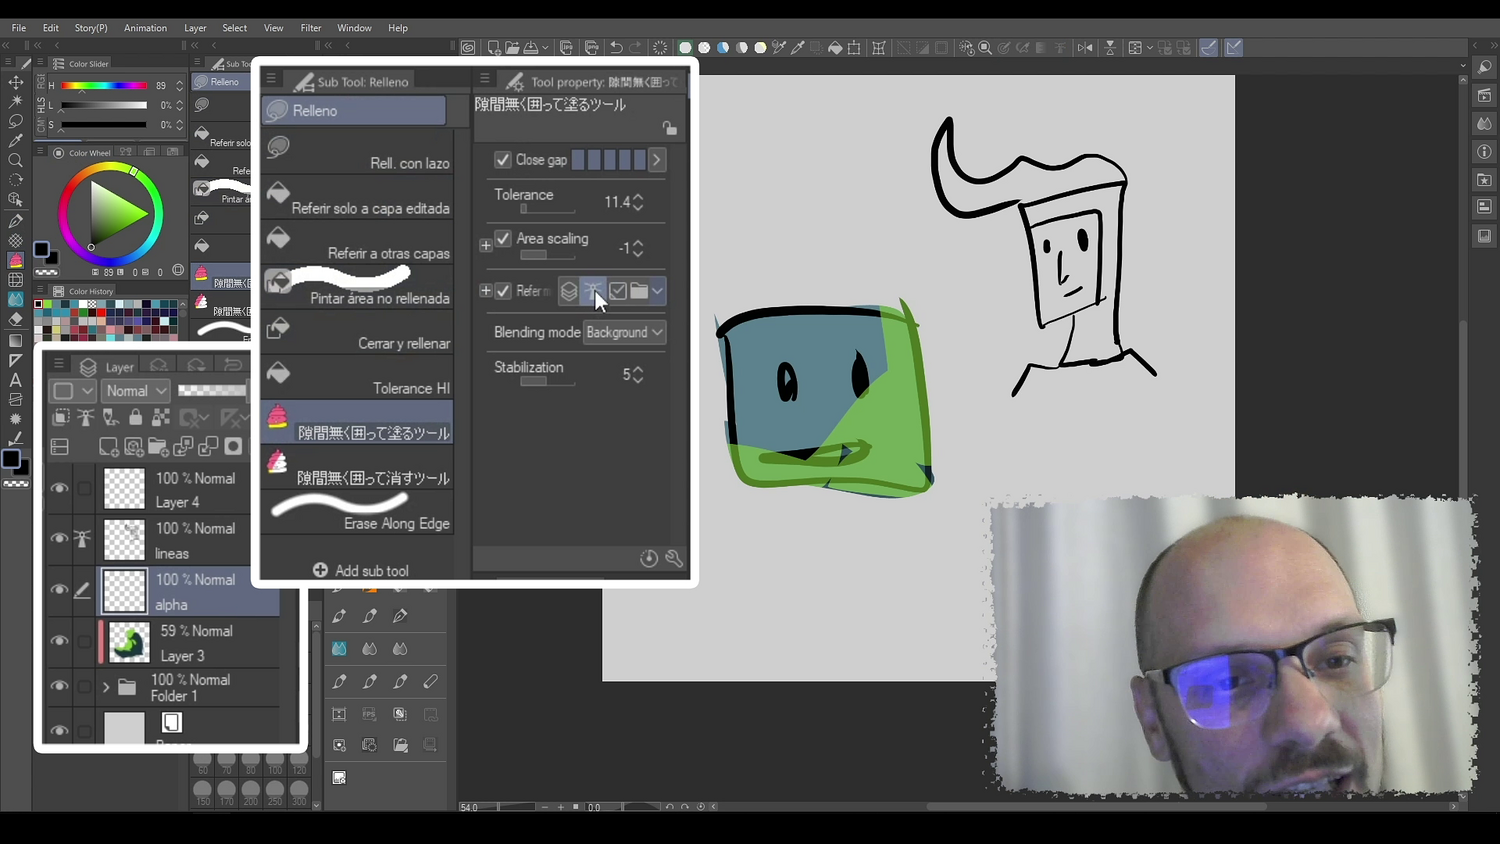Click the lineas layer thumbnail
This screenshot has height=844, width=1500.
[x=125, y=540]
